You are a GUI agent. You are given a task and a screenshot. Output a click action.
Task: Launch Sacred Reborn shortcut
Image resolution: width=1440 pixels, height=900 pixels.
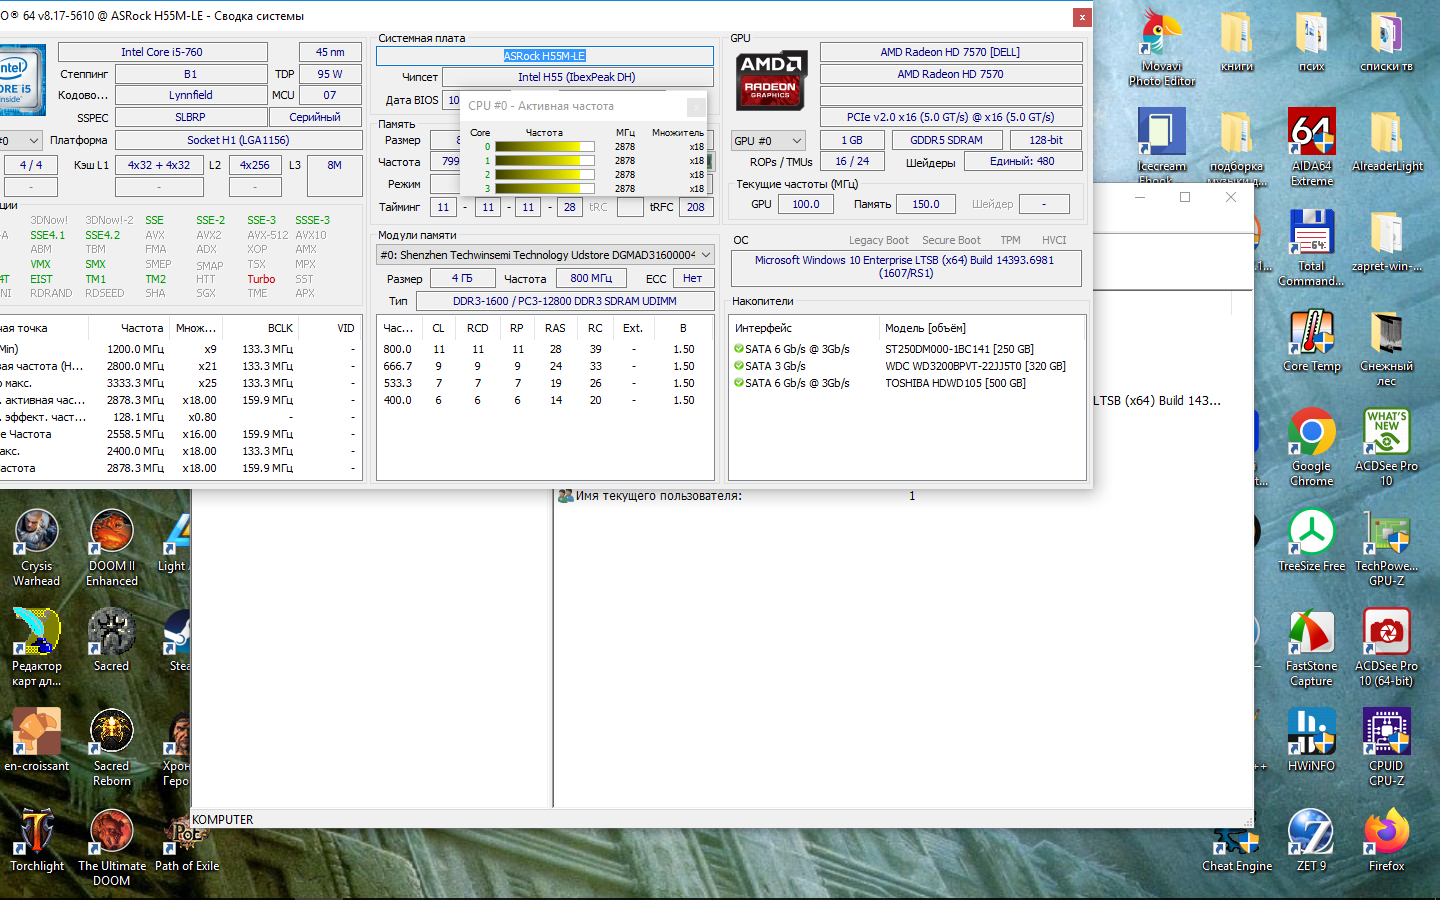click(x=112, y=747)
